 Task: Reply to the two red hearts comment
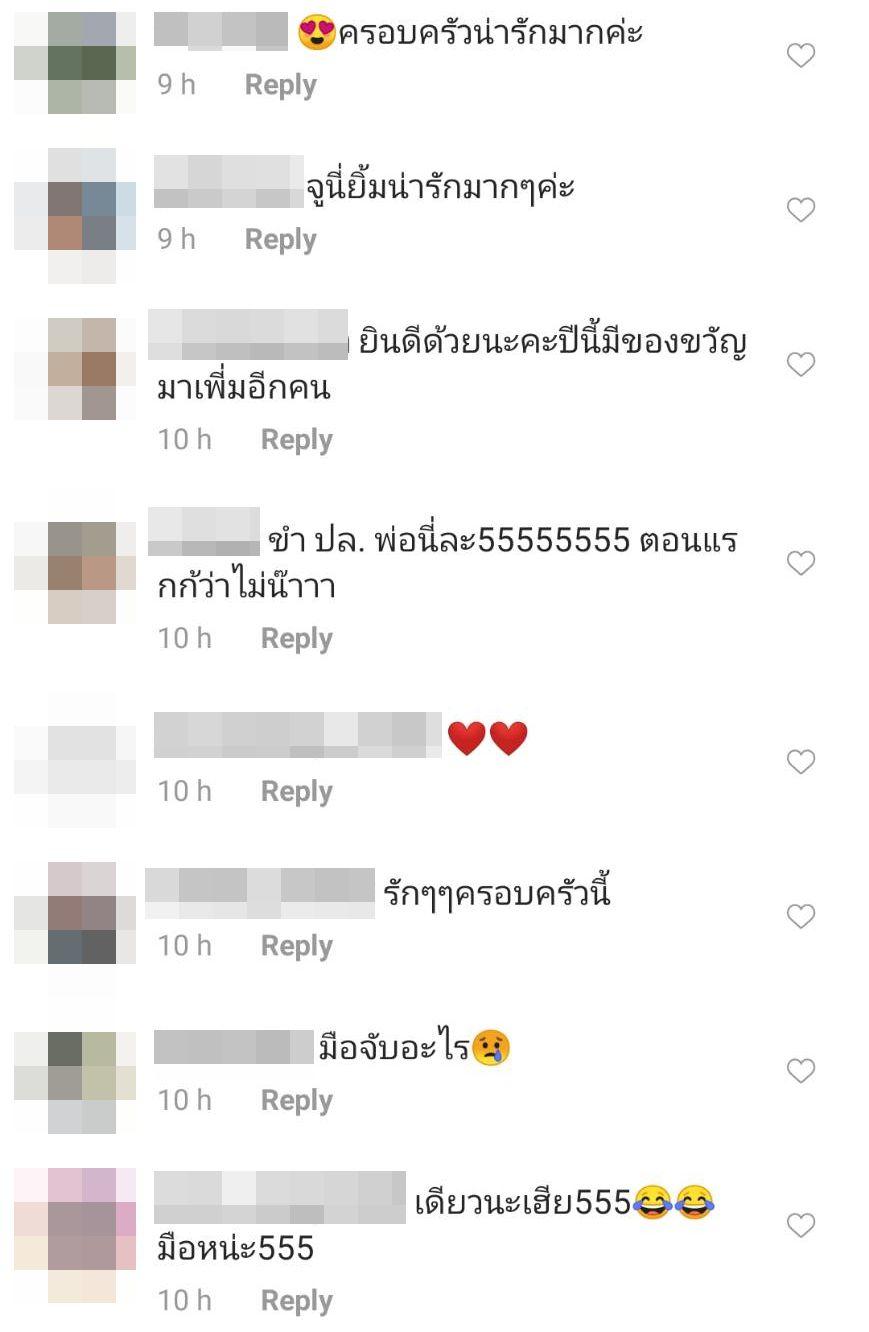(297, 792)
